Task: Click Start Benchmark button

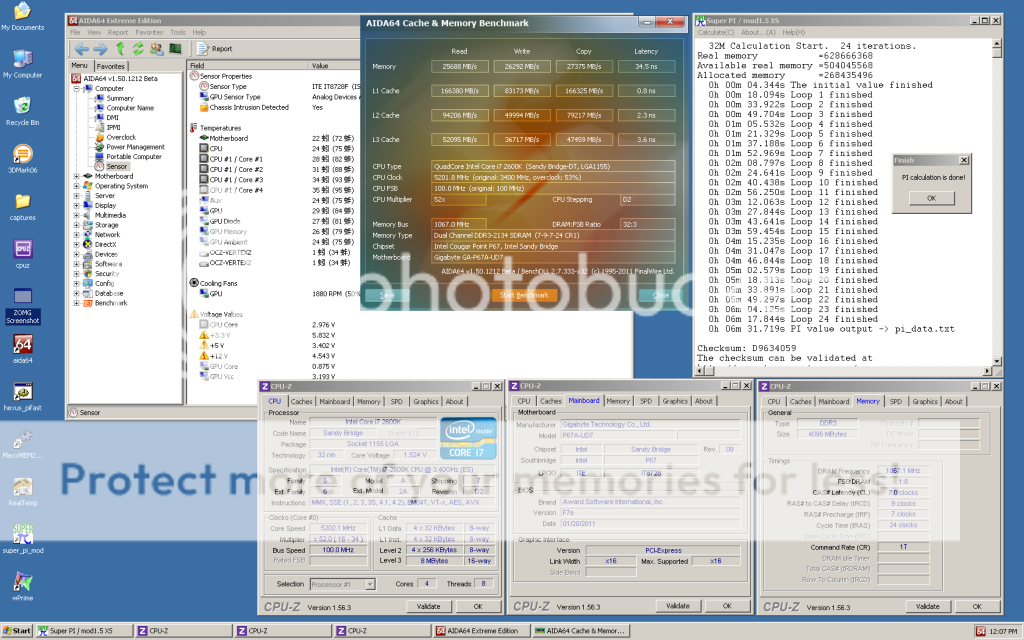Action: [x=524, y=295]
